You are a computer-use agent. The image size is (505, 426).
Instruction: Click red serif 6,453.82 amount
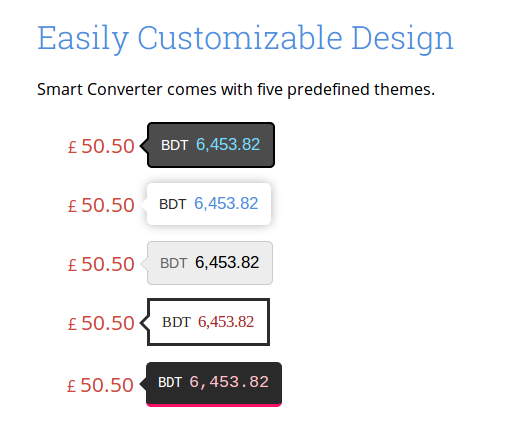click(x=226, y=322)
